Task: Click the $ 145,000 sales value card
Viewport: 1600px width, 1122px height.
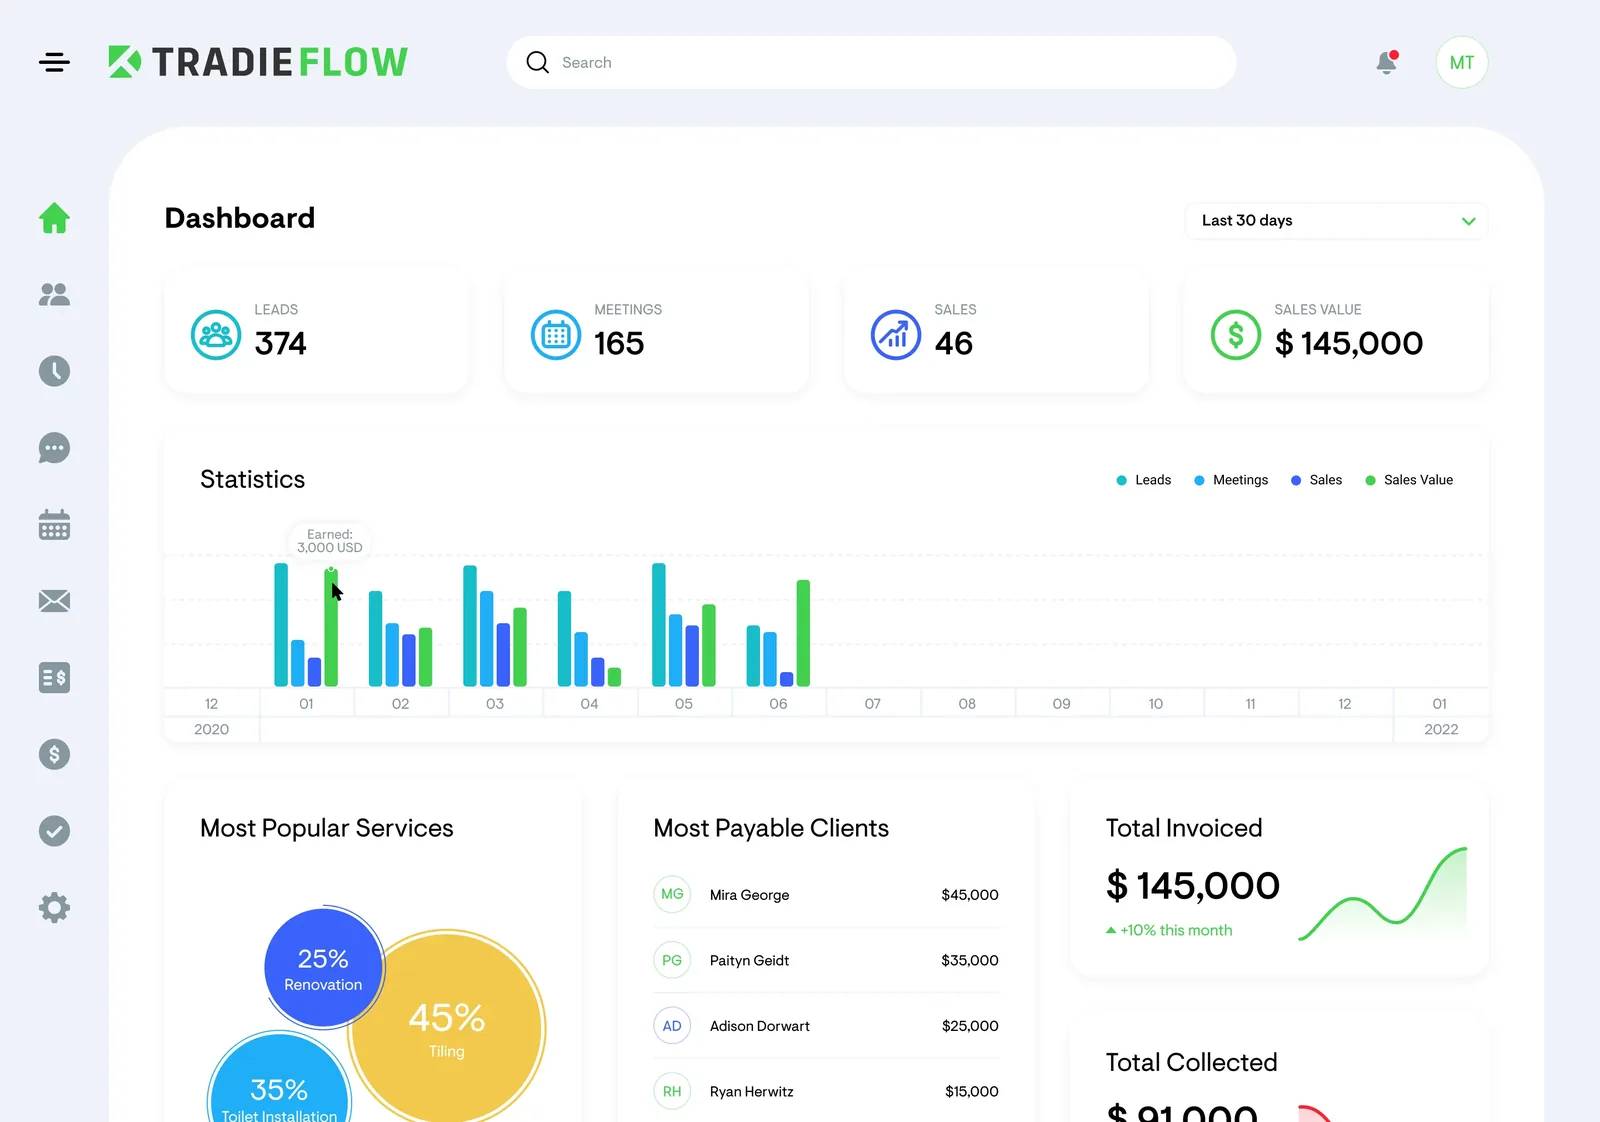Action: 1336,333
